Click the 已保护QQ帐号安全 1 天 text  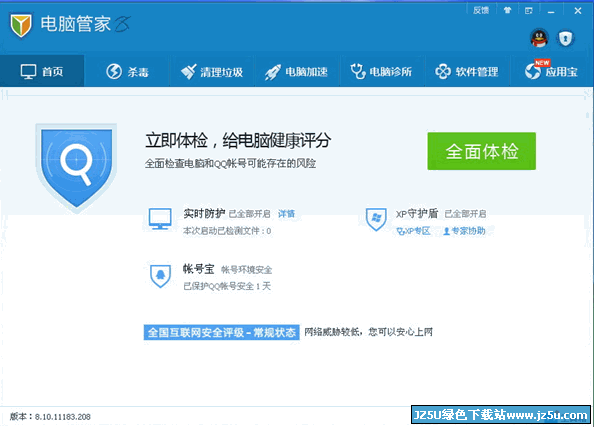point(227,286)
